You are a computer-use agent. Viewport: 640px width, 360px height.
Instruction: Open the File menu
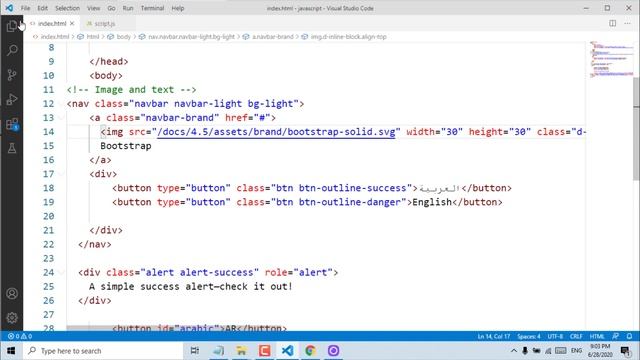point(25,8)
